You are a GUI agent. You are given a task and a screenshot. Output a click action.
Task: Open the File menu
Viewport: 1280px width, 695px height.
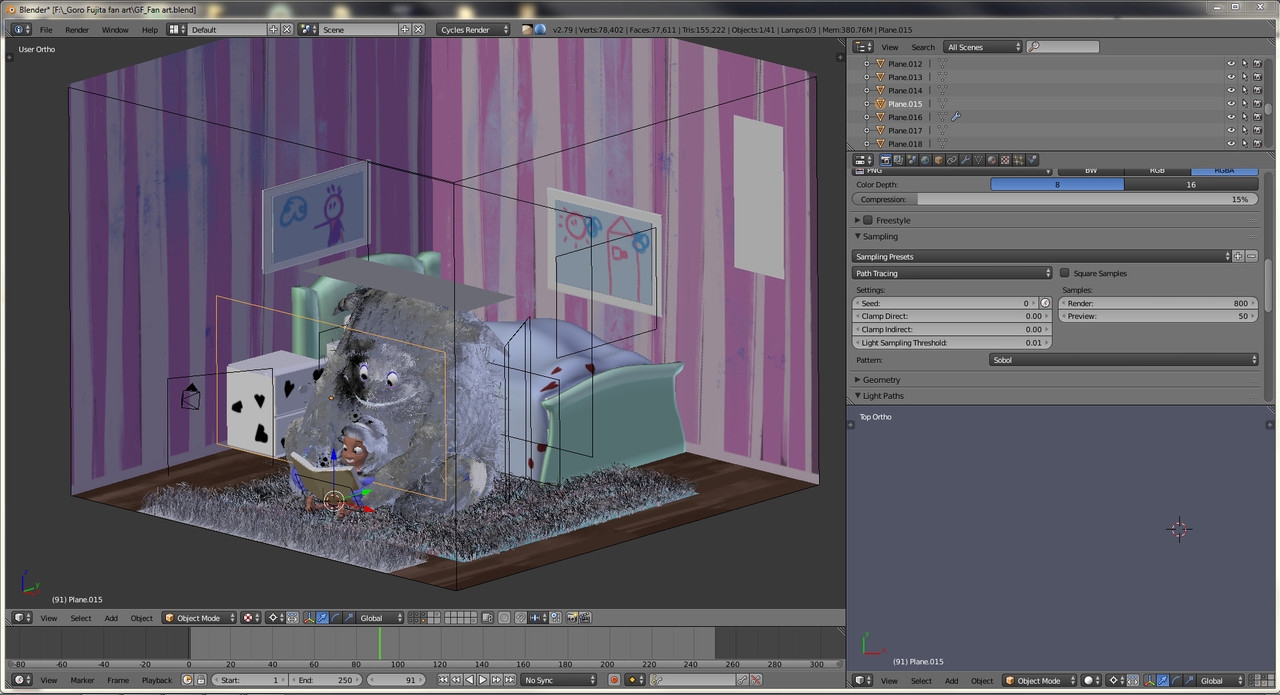46,30
